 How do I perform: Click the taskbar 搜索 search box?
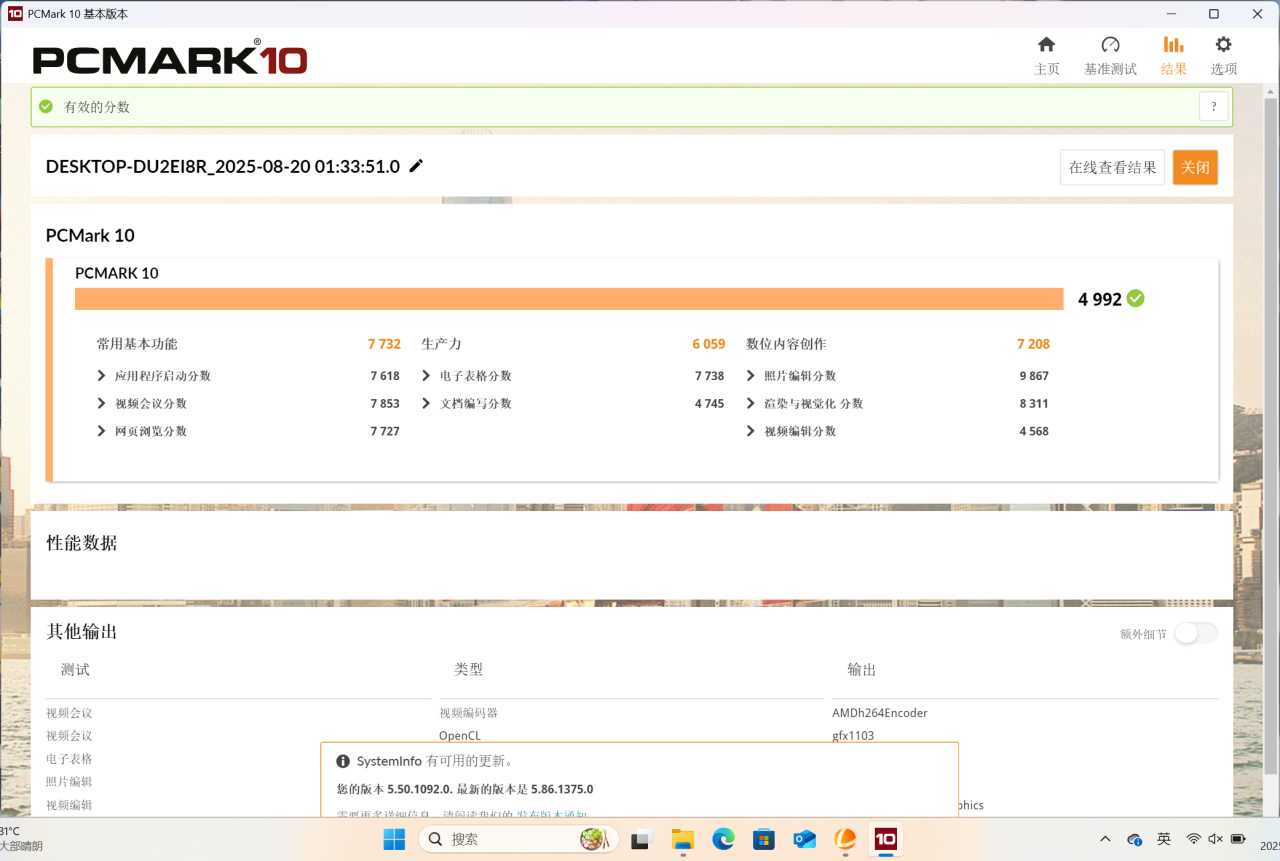point(518,839)
